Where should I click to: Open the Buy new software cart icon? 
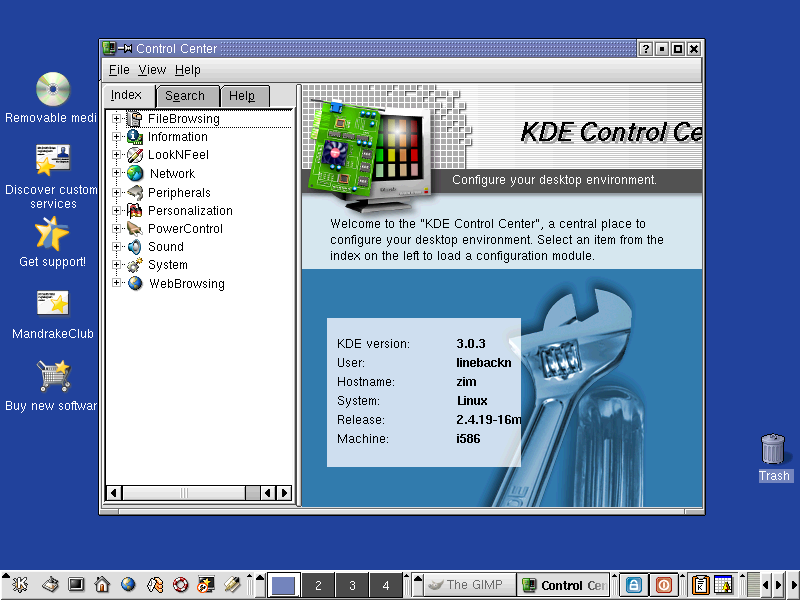[x=53, y=376]
